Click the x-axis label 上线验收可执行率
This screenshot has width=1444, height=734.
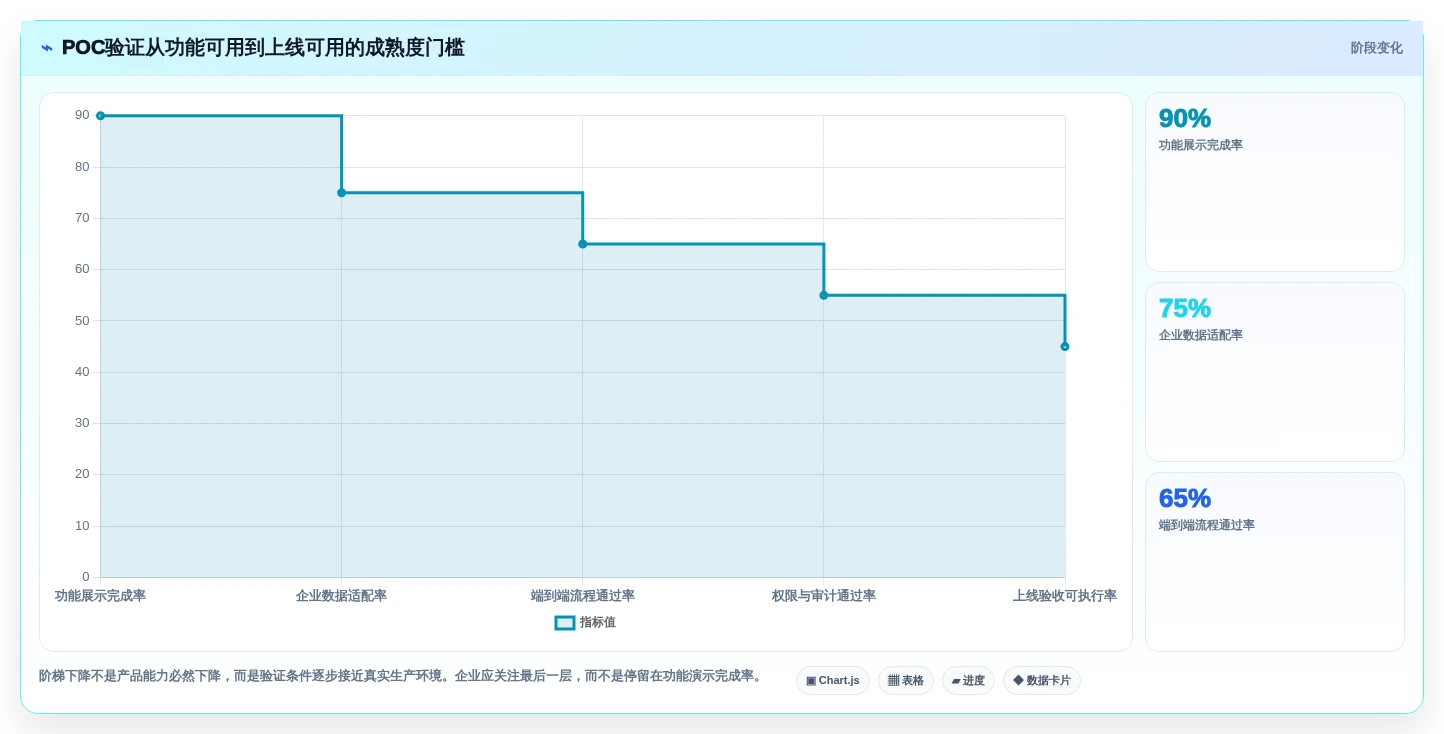[1065, 596]
